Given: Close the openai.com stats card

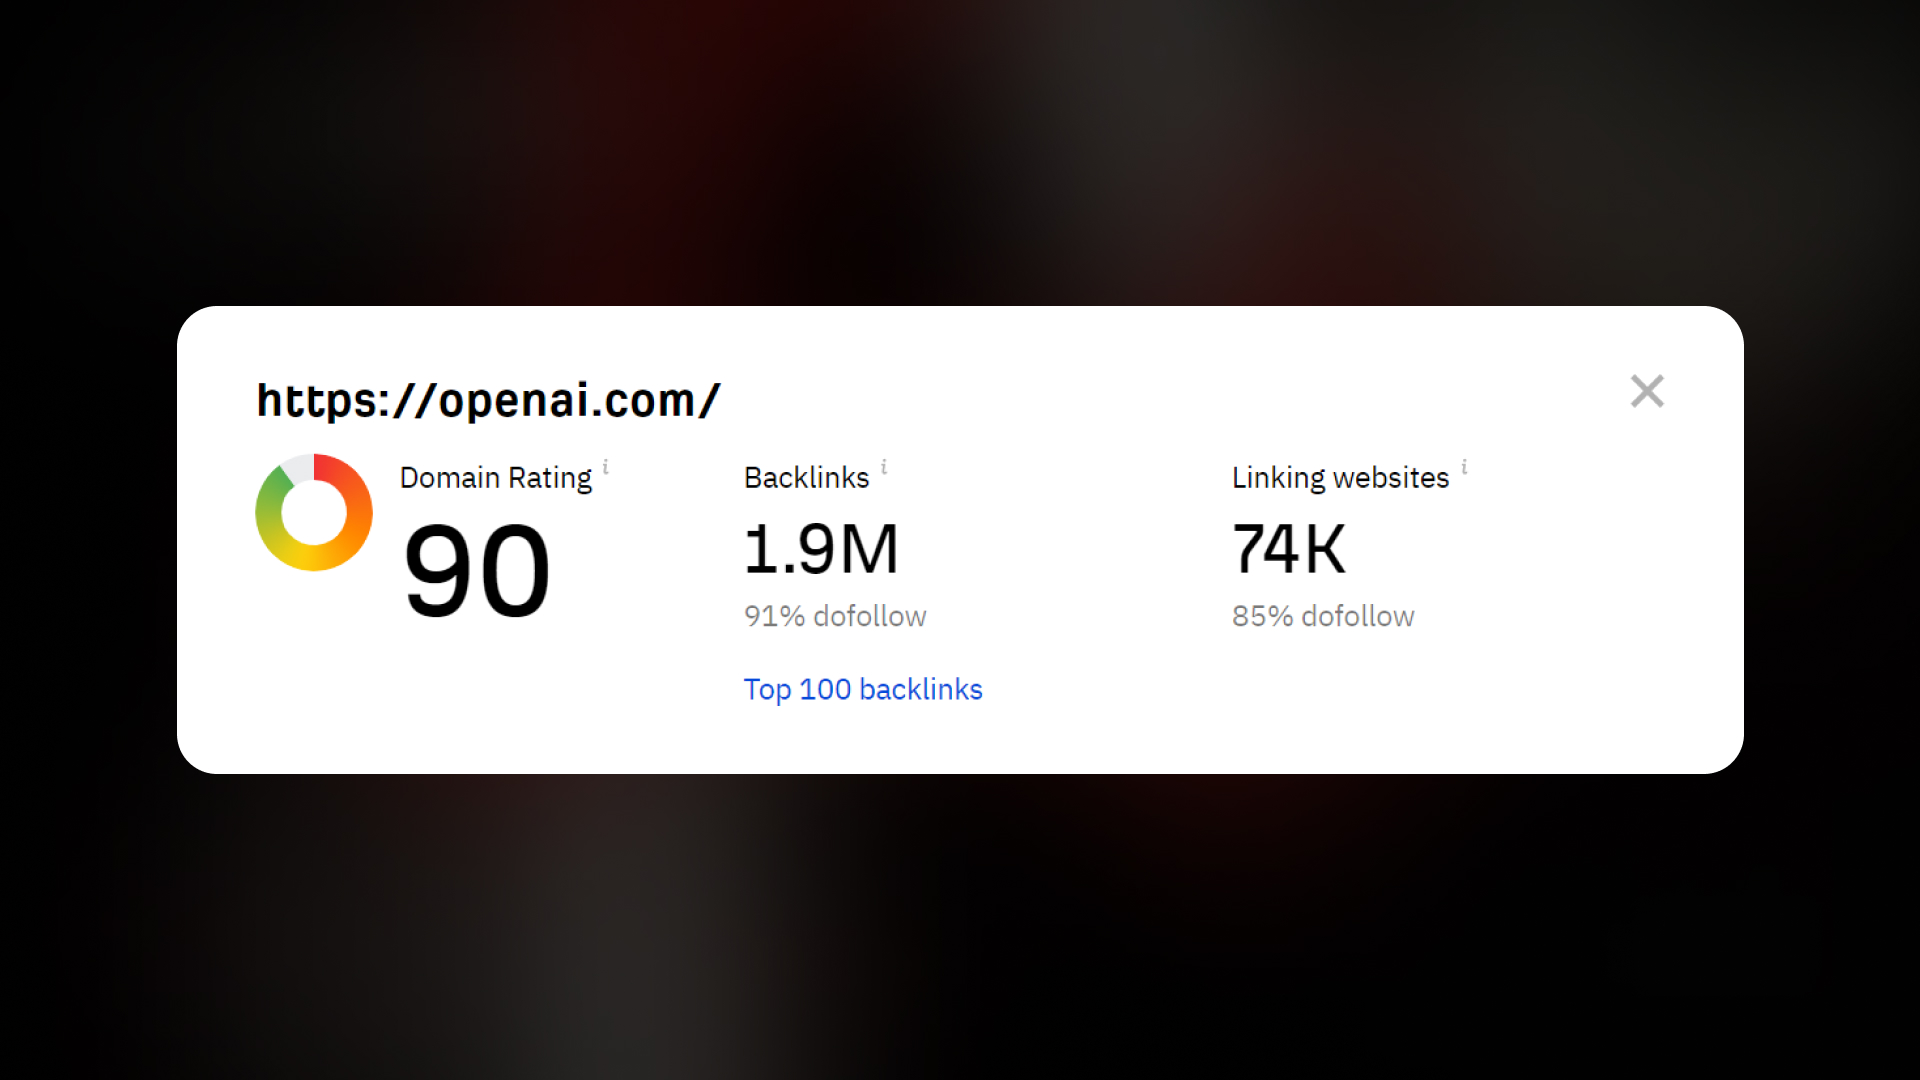Looking at the screenshot, I should click(x=1647, y=391).
